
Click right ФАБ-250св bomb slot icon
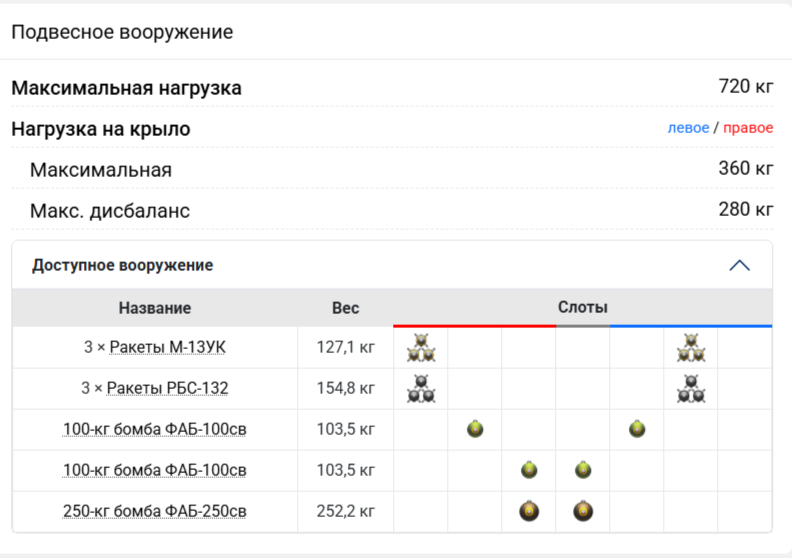(583, 512)
